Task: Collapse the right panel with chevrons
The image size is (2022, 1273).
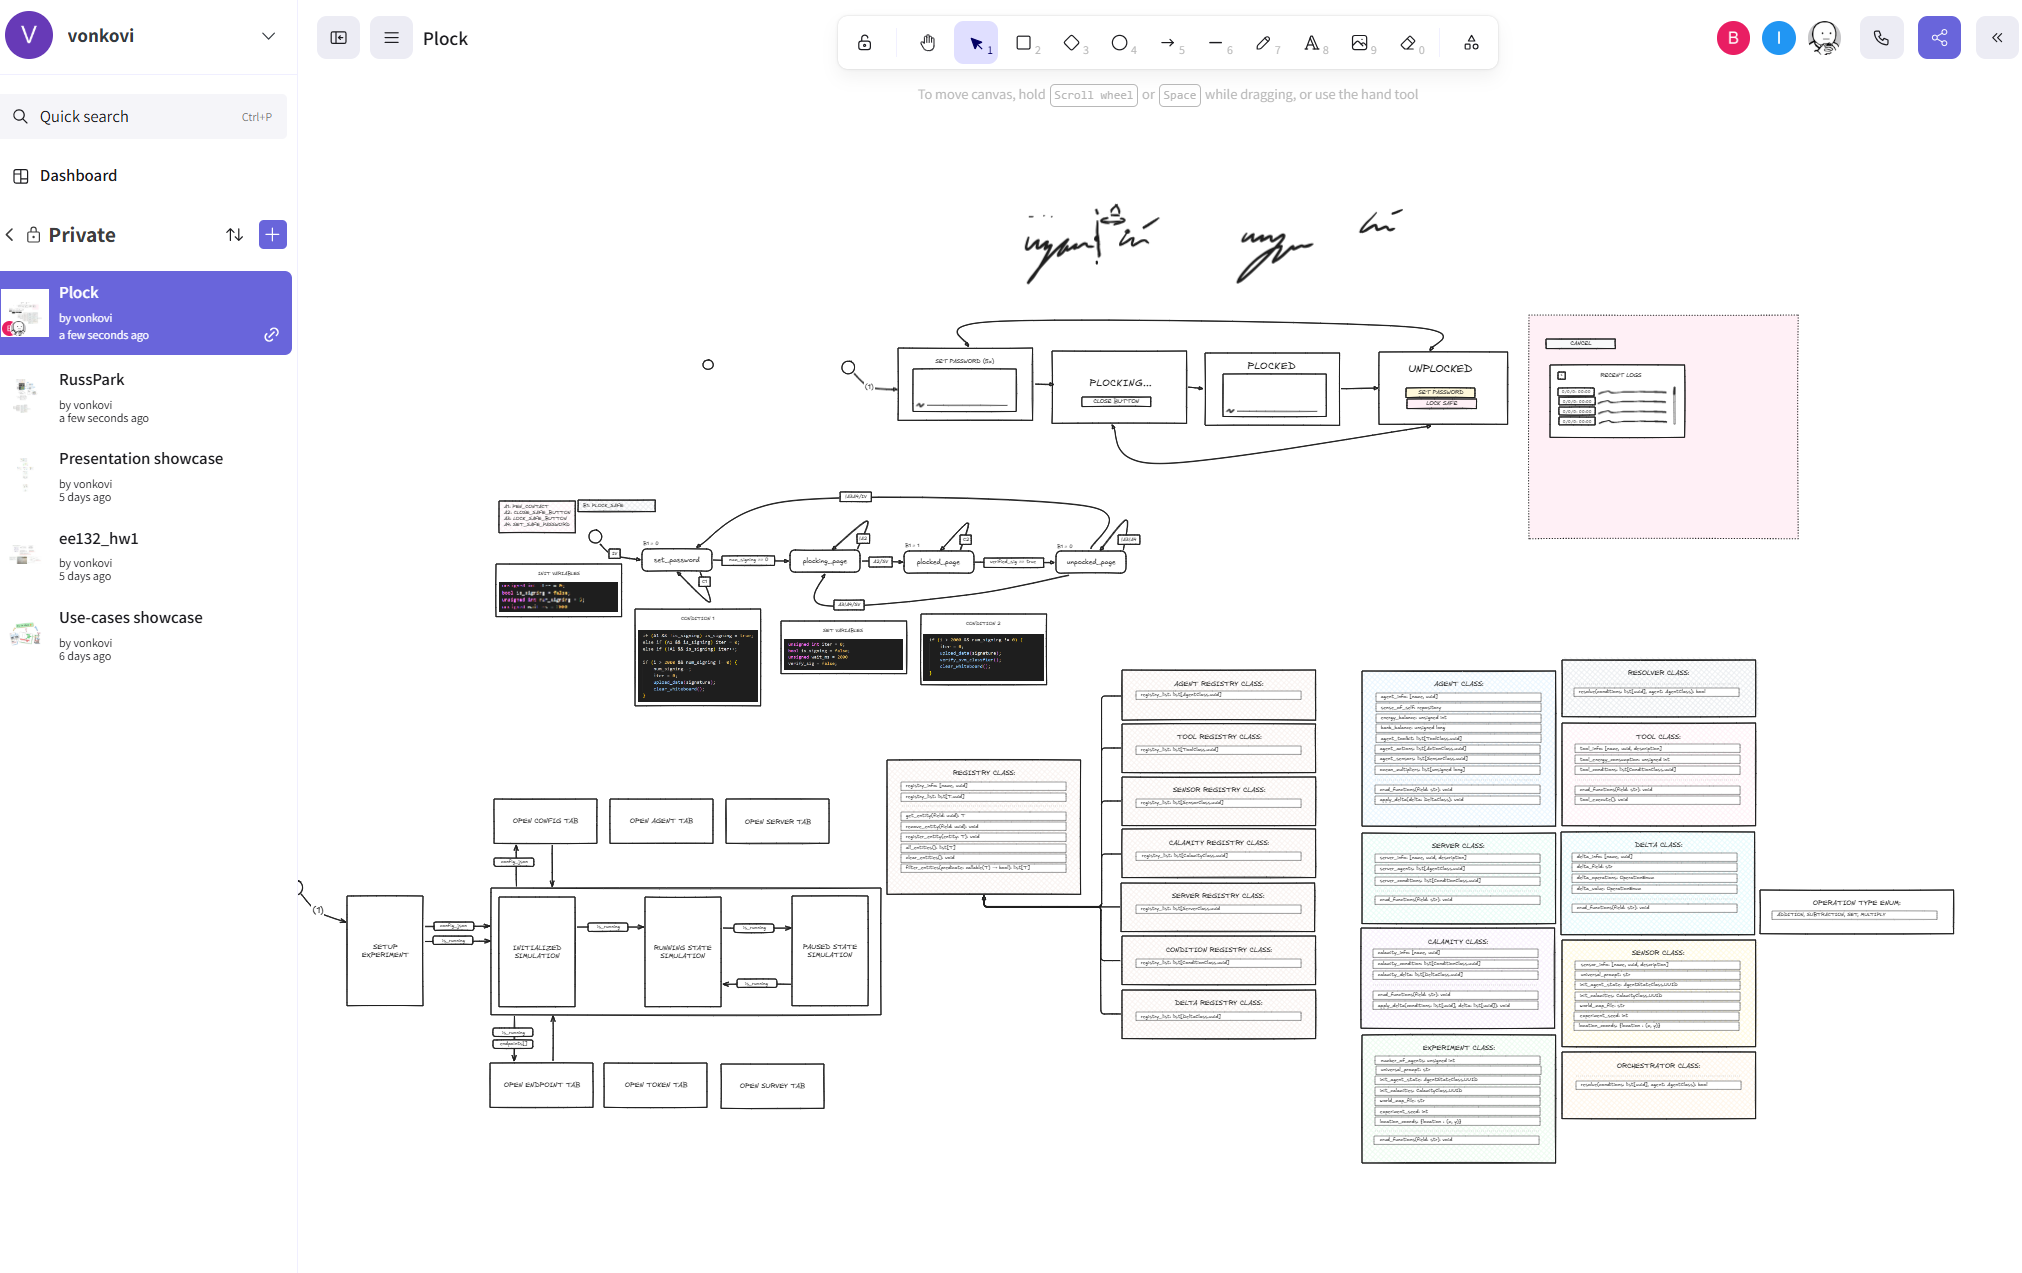Action: [x=1996, y=38]
